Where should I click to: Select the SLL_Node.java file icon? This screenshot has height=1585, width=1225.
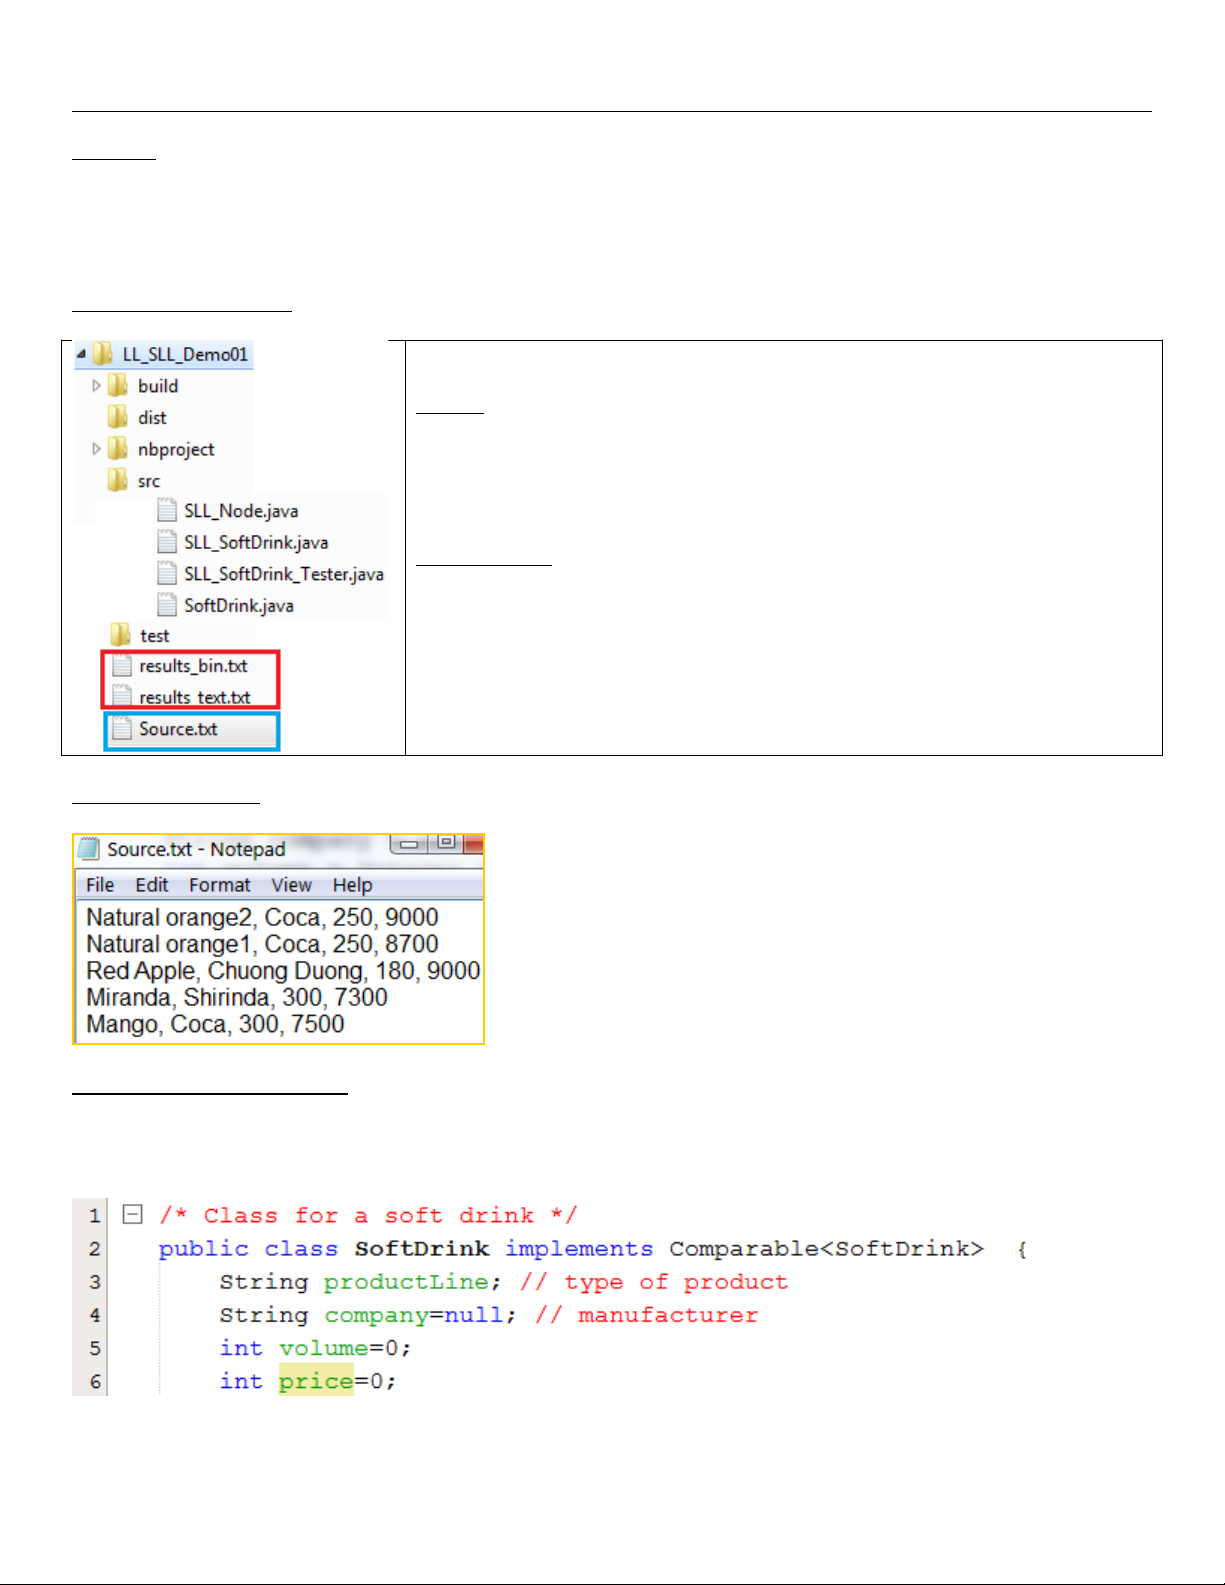click(167, 511)
